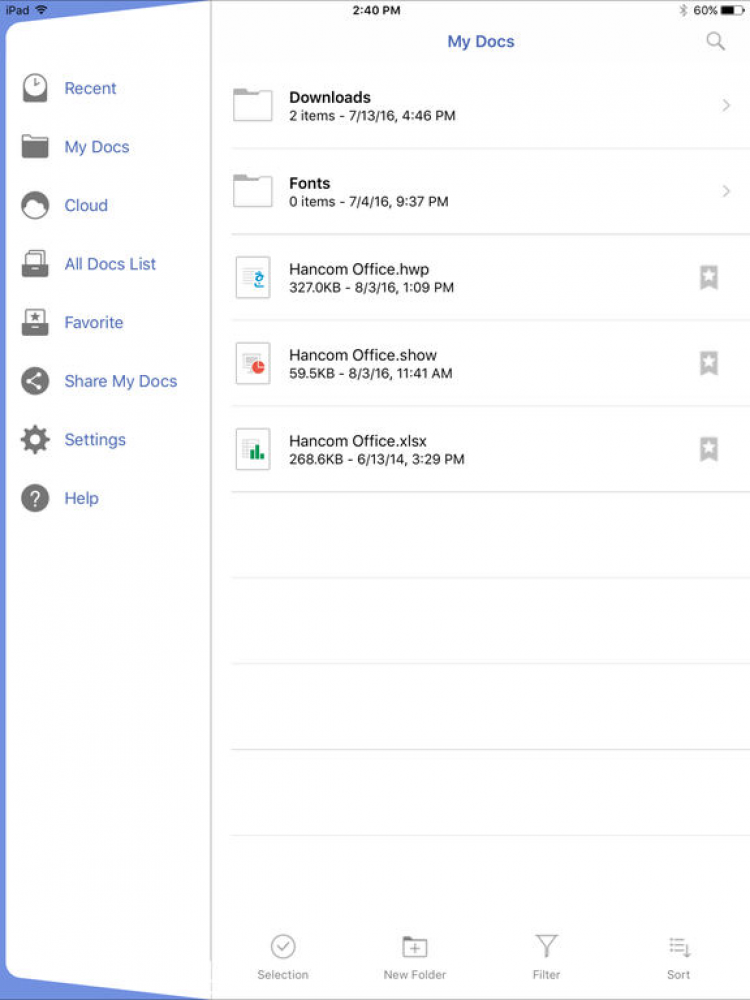Viewport: 750px width, 1000px height.
Task: Toggle favorite bookmark for Hancom Office.hwp
Action: [x=709, y=277]
